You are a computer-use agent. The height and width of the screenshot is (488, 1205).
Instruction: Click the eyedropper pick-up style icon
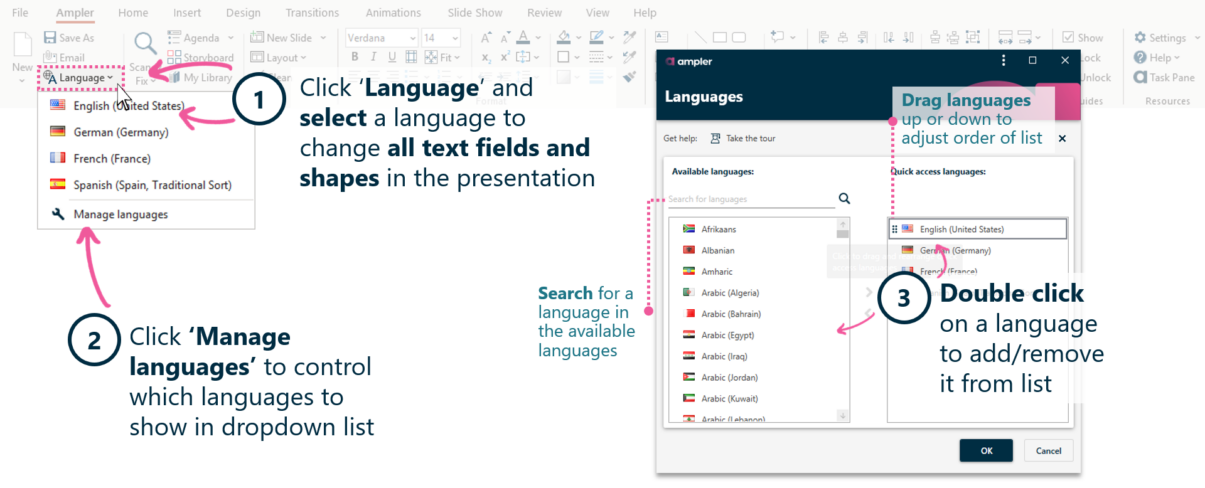[x=629, y=38]
